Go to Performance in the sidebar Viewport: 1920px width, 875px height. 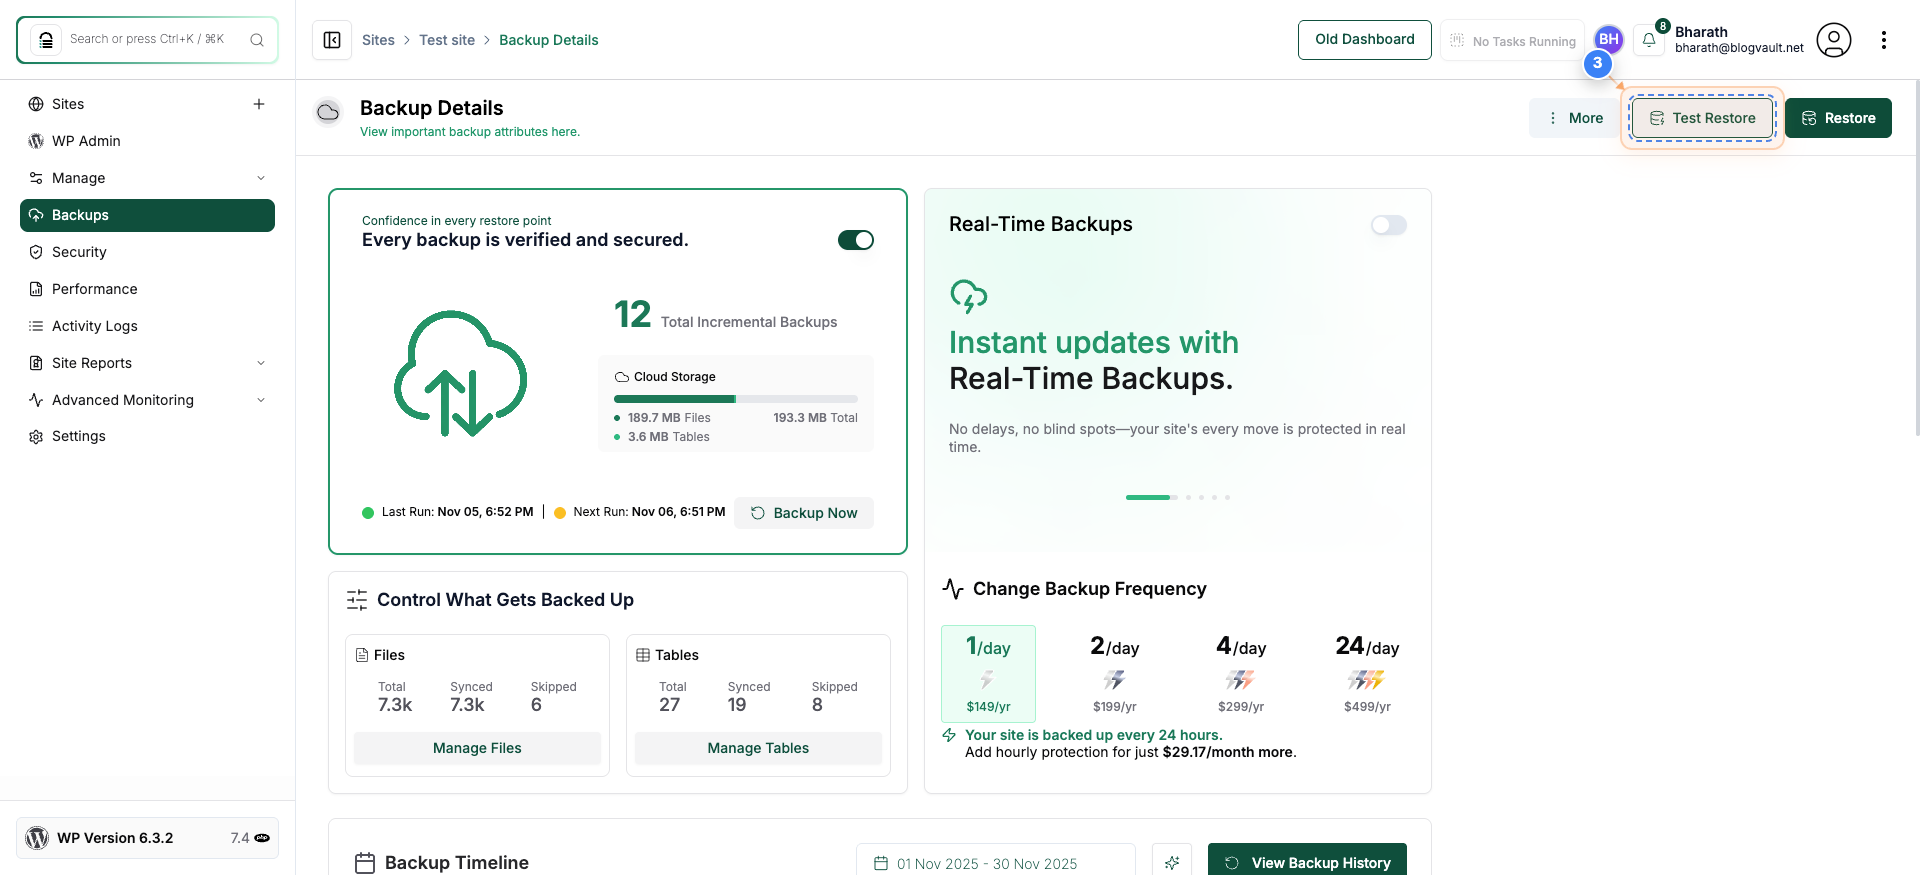(x=147, y=289)
